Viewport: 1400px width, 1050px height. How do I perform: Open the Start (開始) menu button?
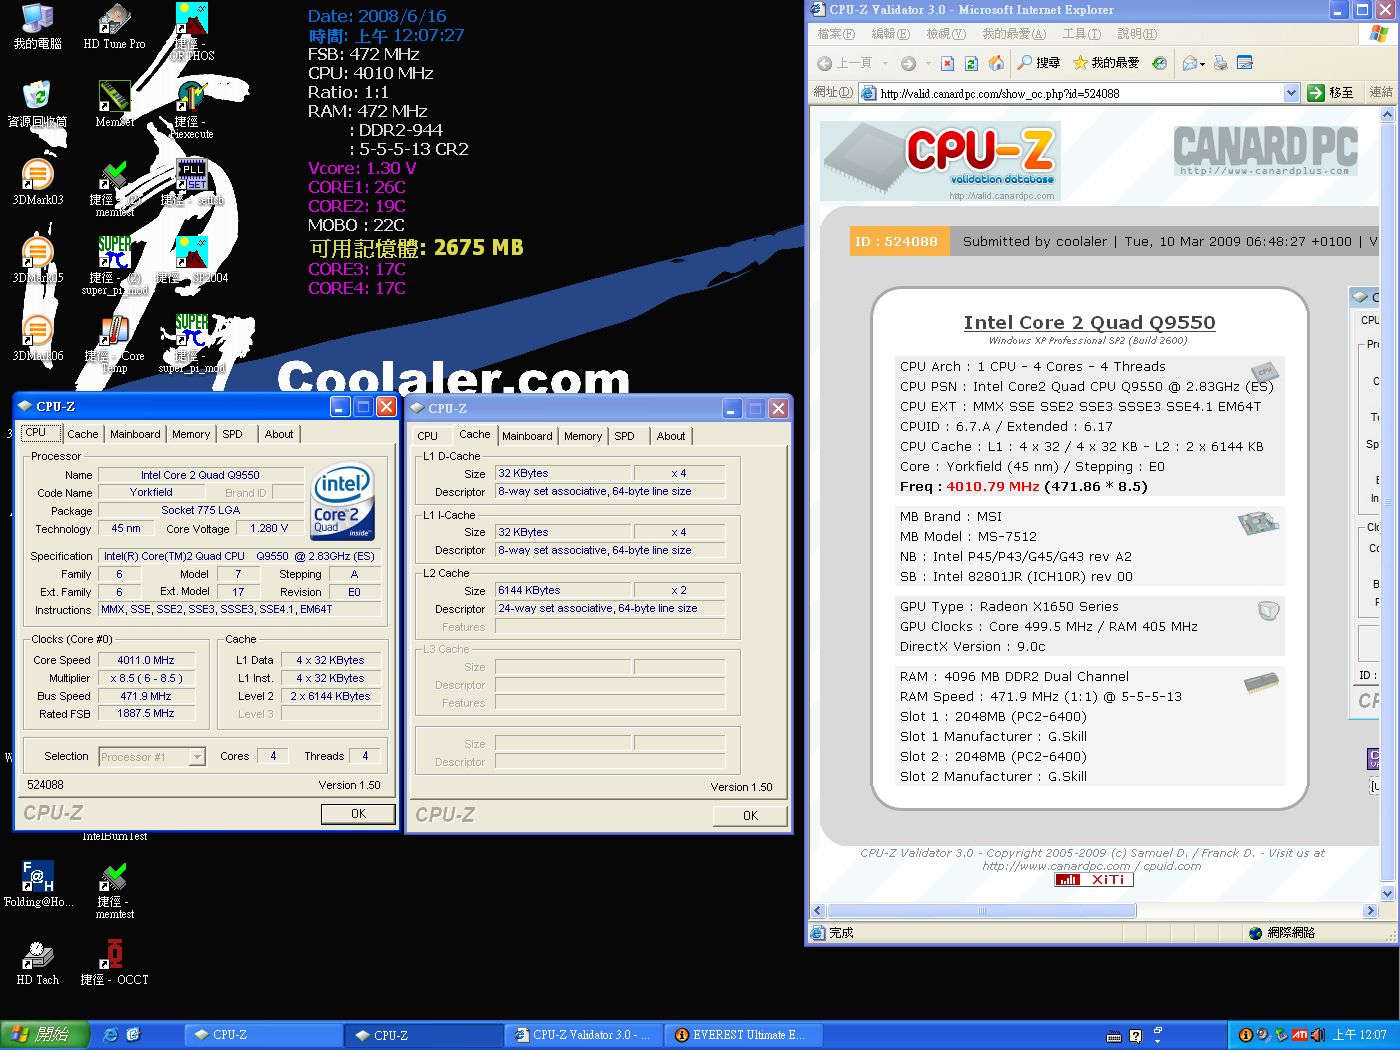44,1035
